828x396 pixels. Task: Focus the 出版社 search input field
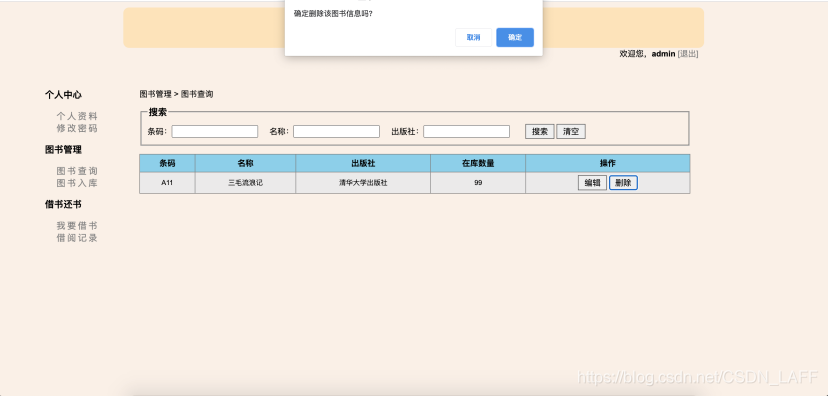466,131
